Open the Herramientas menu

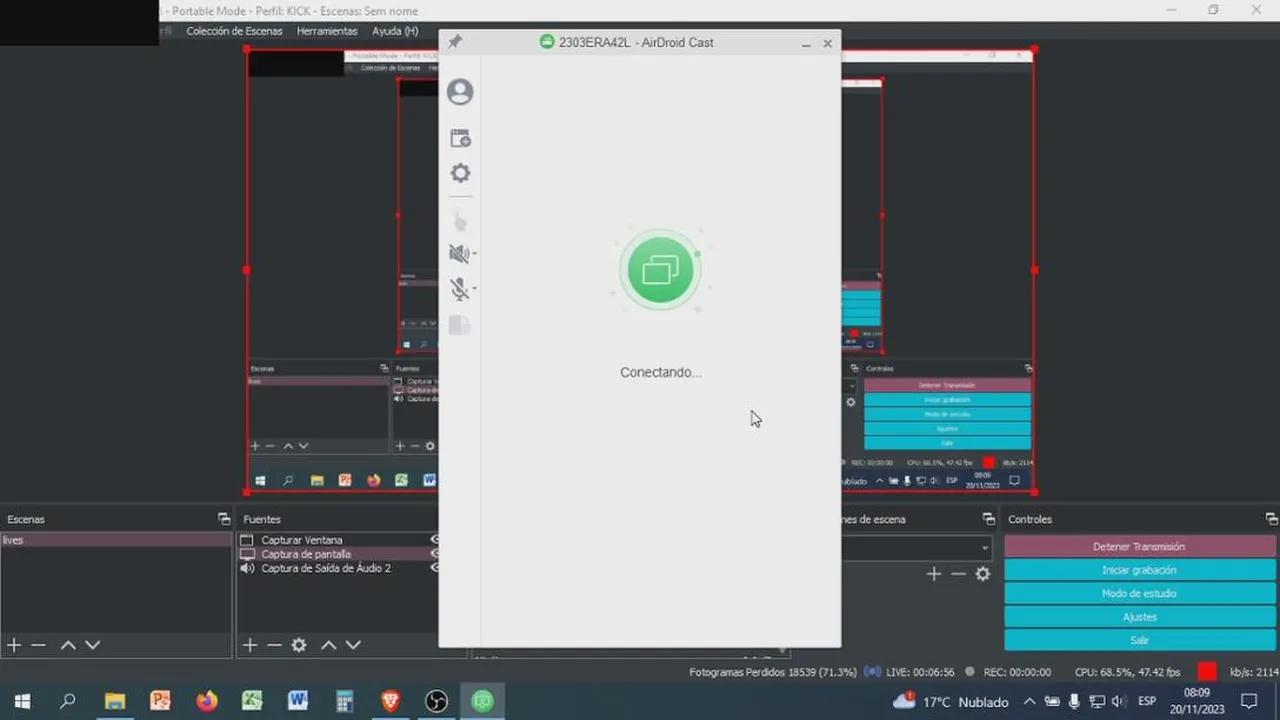click(x=326, y=31)
